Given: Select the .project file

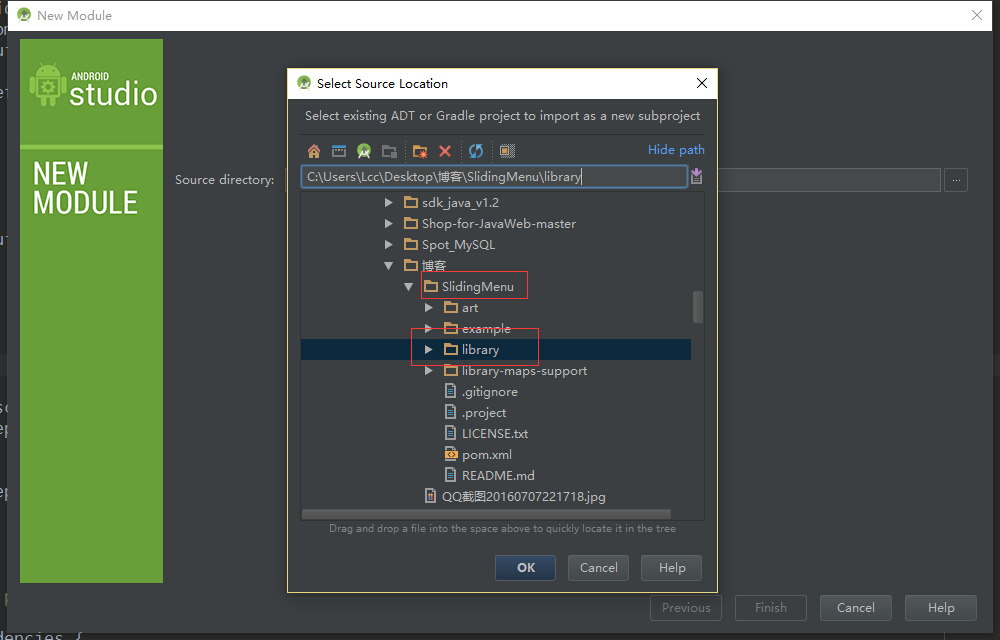Looking at the screenshot, I should click(476, 413).
